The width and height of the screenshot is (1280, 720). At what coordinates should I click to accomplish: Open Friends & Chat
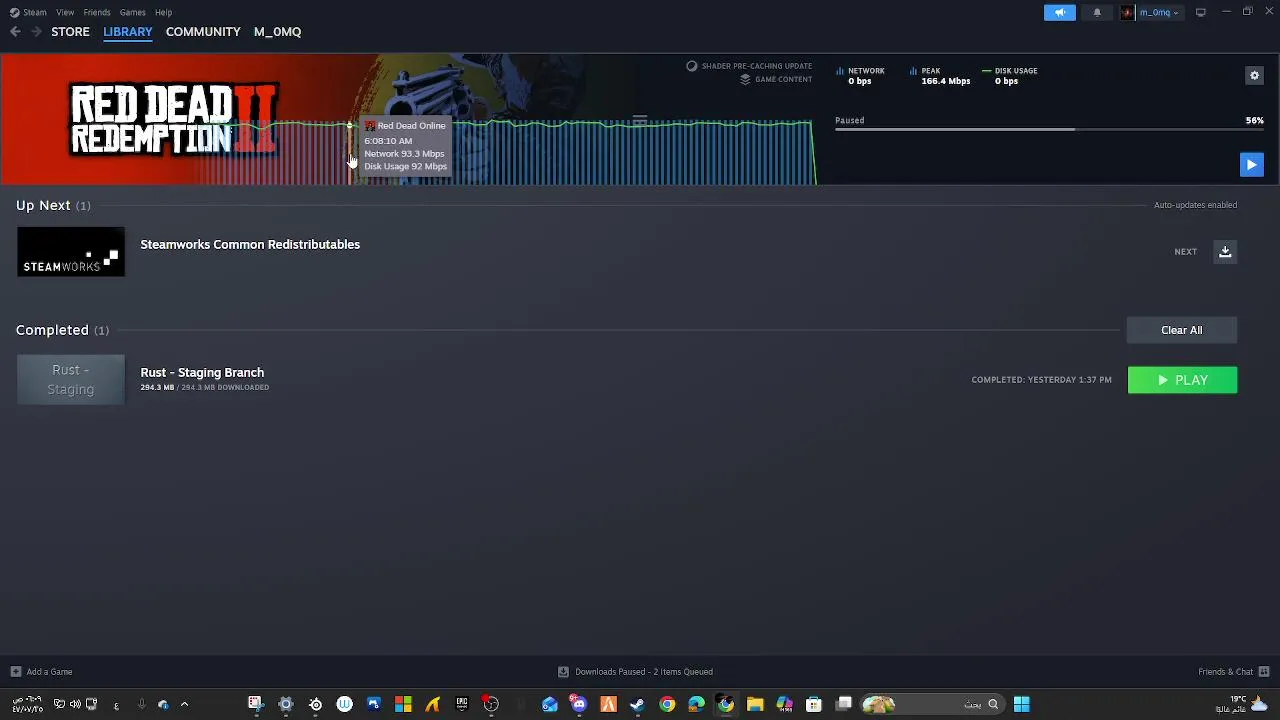(1233, 672)
